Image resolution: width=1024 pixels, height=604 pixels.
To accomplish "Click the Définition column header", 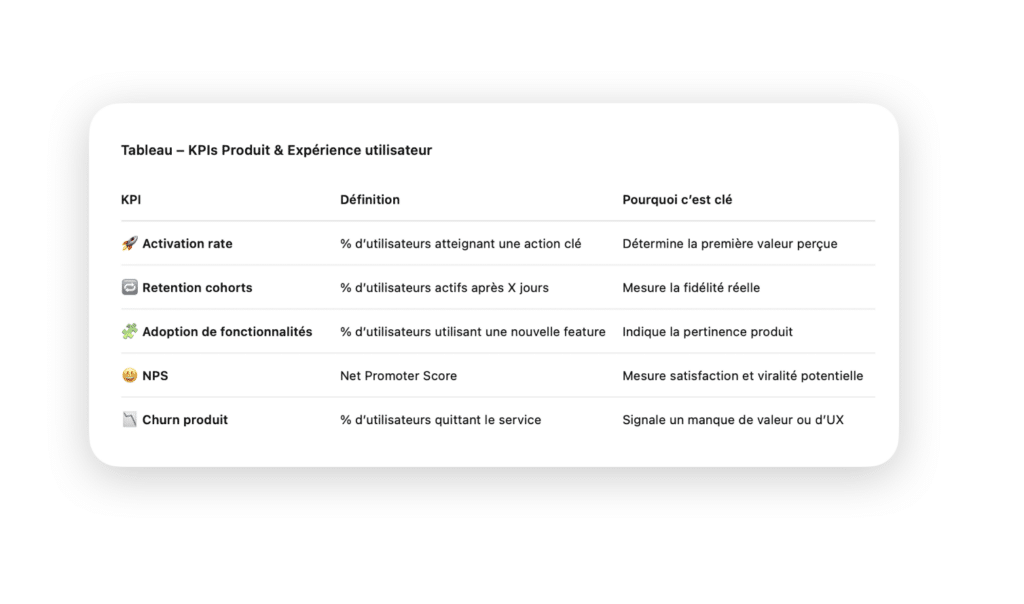I will 370,200.
